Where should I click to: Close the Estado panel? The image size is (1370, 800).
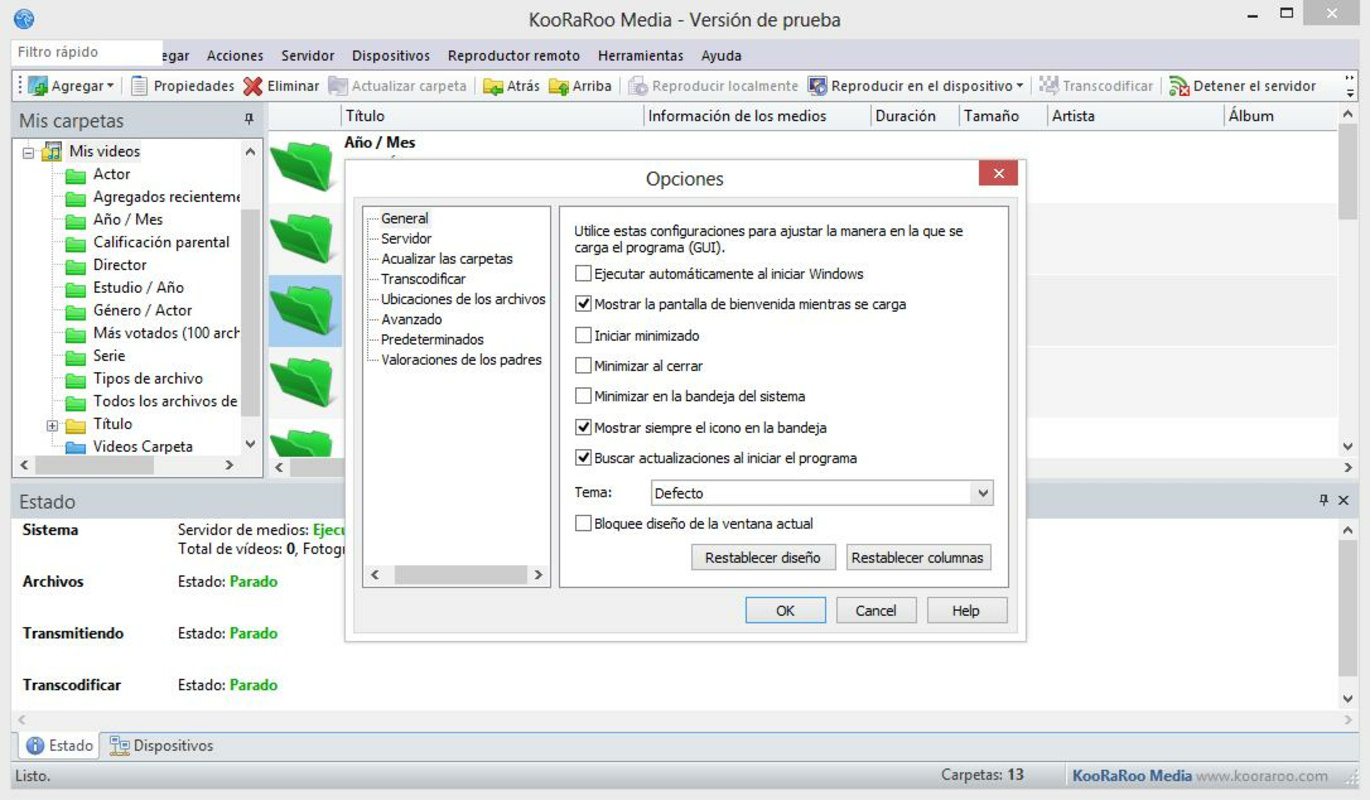1343,500
